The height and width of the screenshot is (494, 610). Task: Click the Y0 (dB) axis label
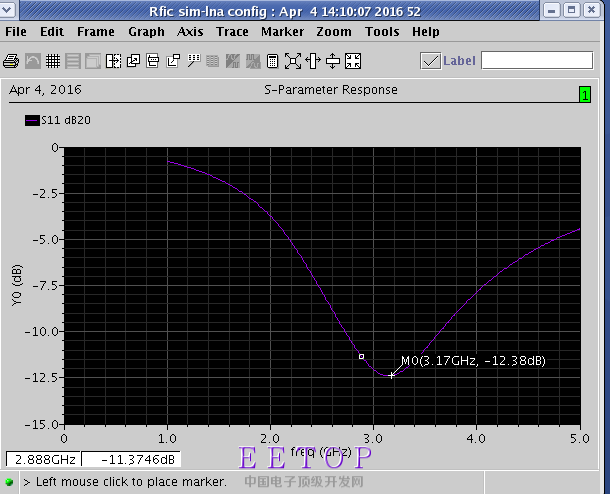[x=17, y=286]
